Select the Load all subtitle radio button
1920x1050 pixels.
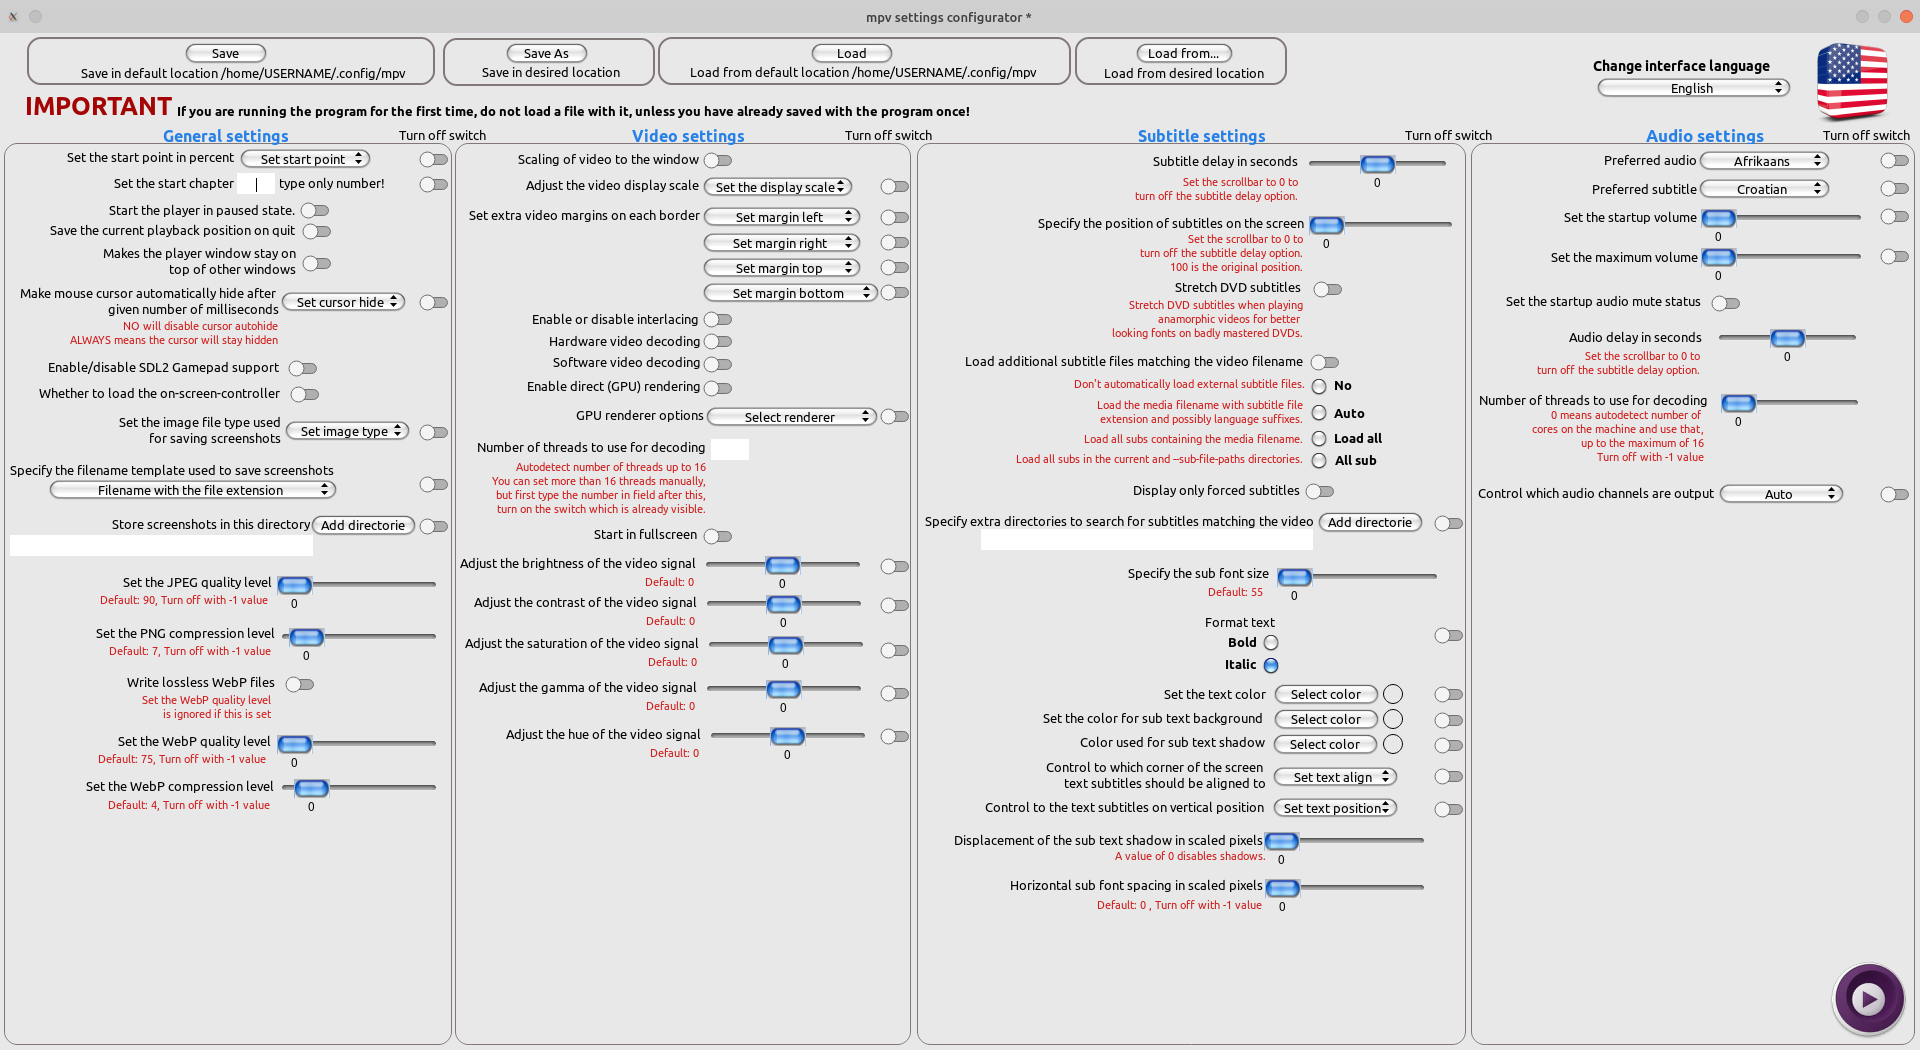pyautogui.click(x=1319, y=438)
